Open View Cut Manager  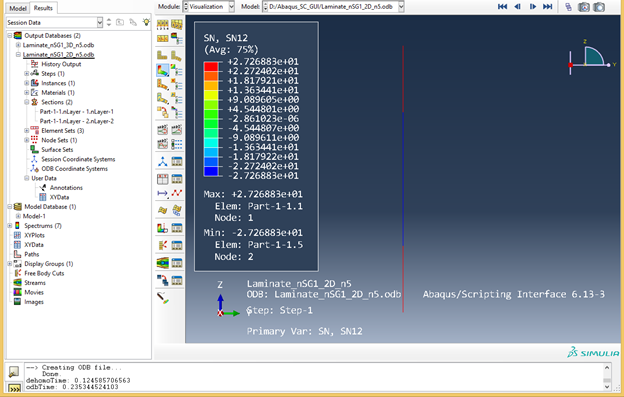[177, 228]
